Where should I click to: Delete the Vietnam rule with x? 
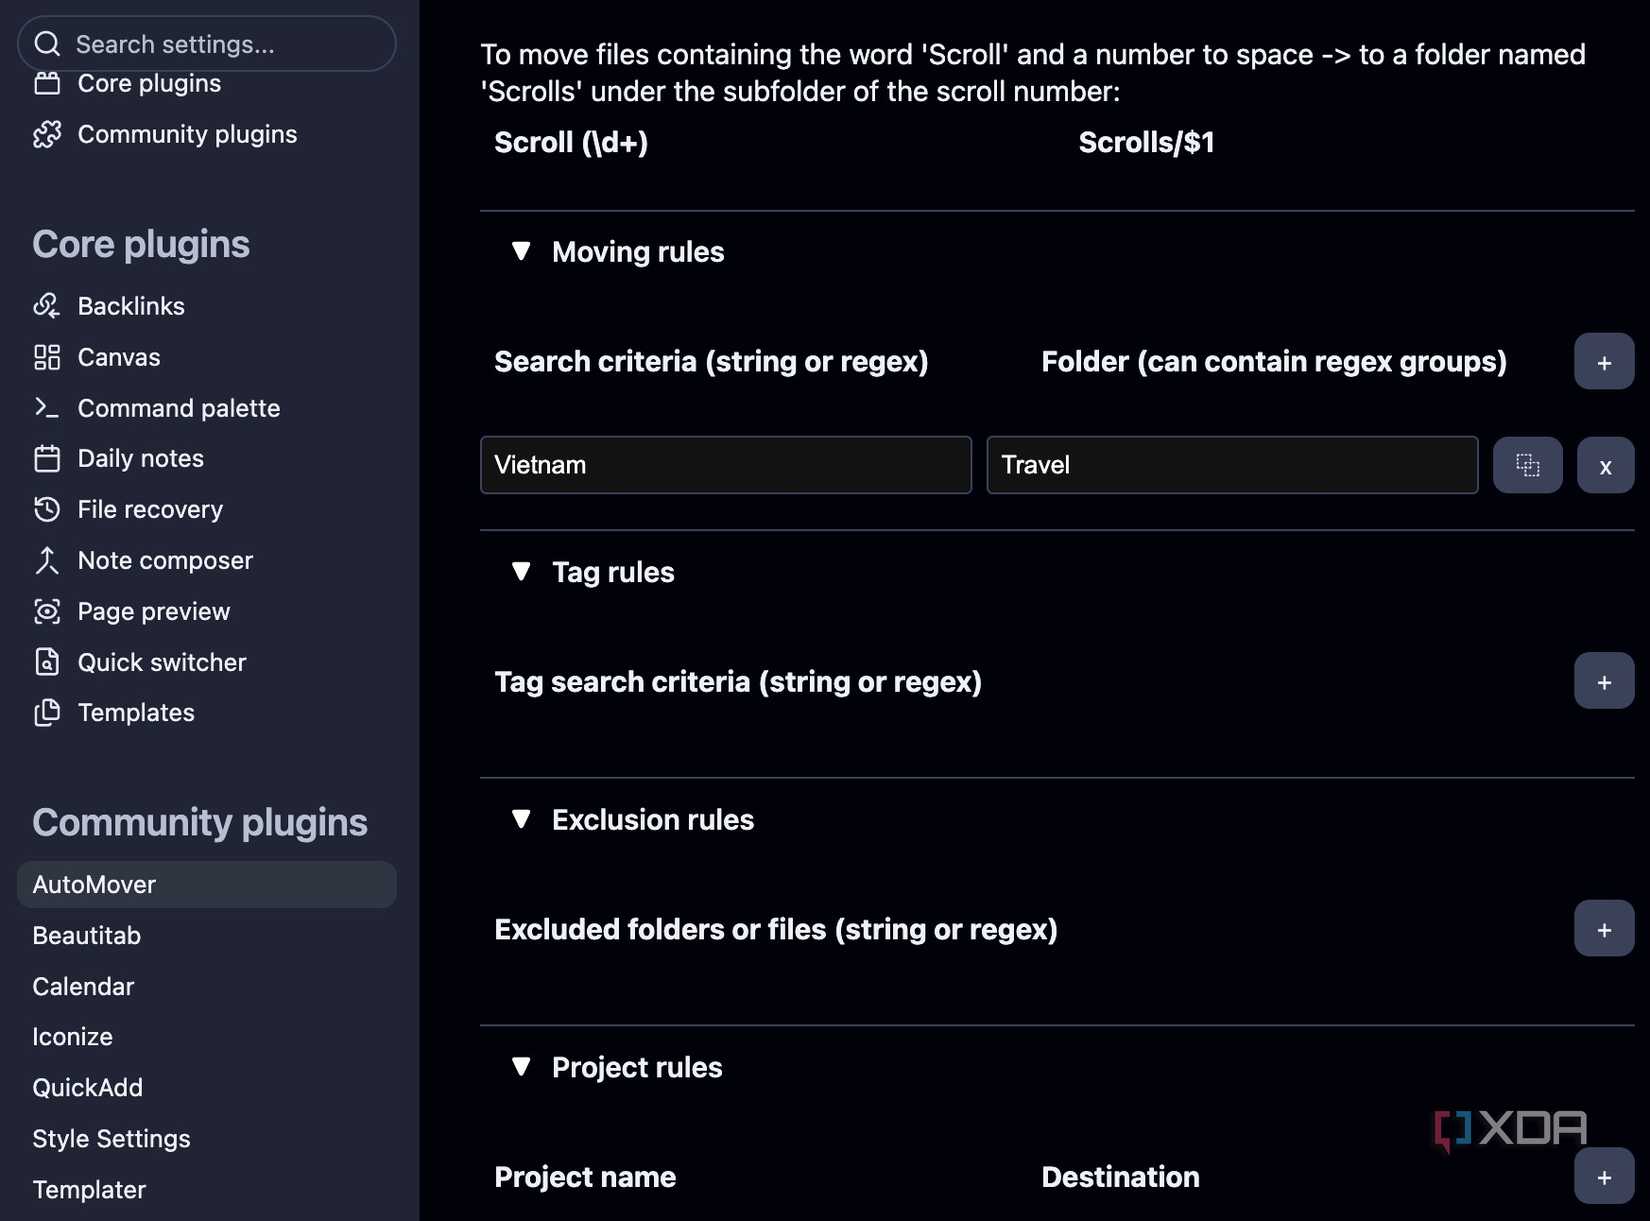(x=1605, y=465)
